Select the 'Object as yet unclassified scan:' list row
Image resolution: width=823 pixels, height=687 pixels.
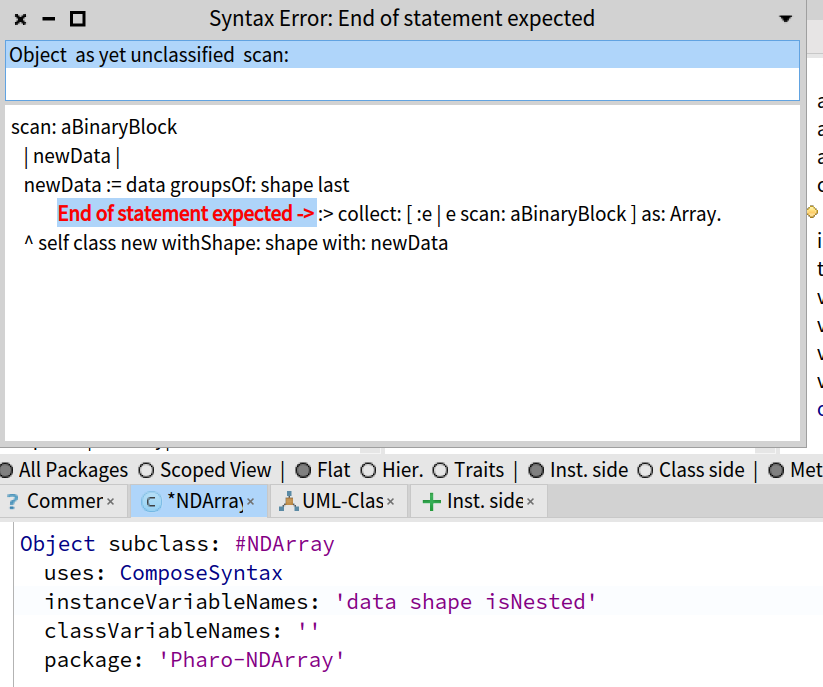403,55
